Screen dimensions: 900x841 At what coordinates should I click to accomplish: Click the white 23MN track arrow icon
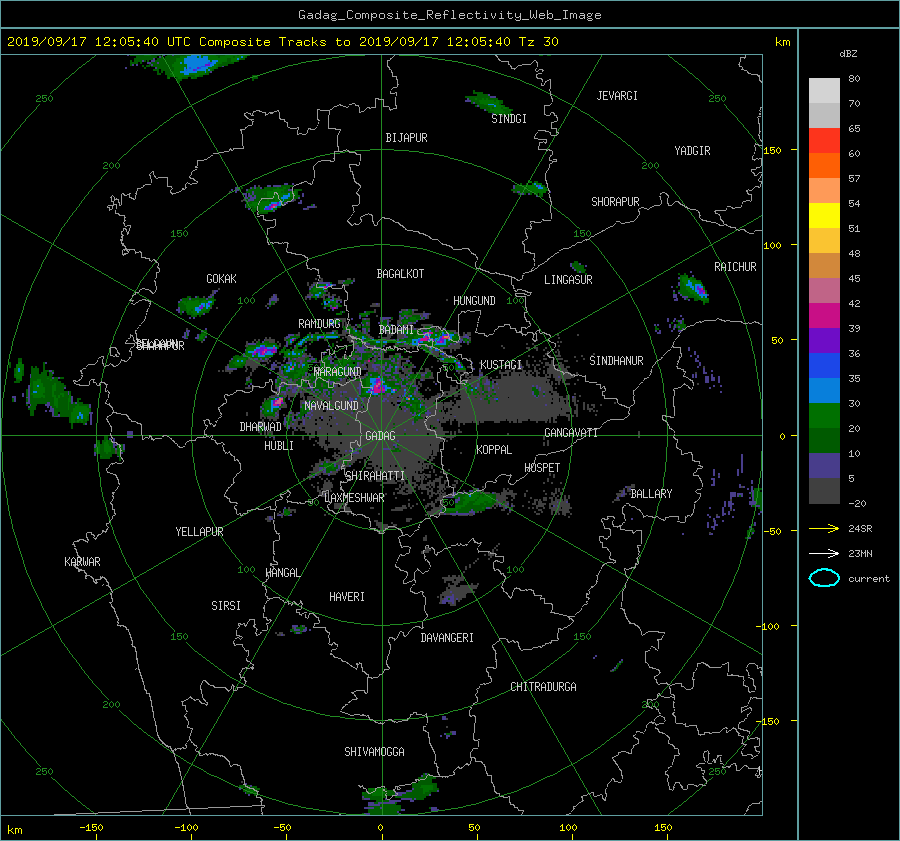824,553
